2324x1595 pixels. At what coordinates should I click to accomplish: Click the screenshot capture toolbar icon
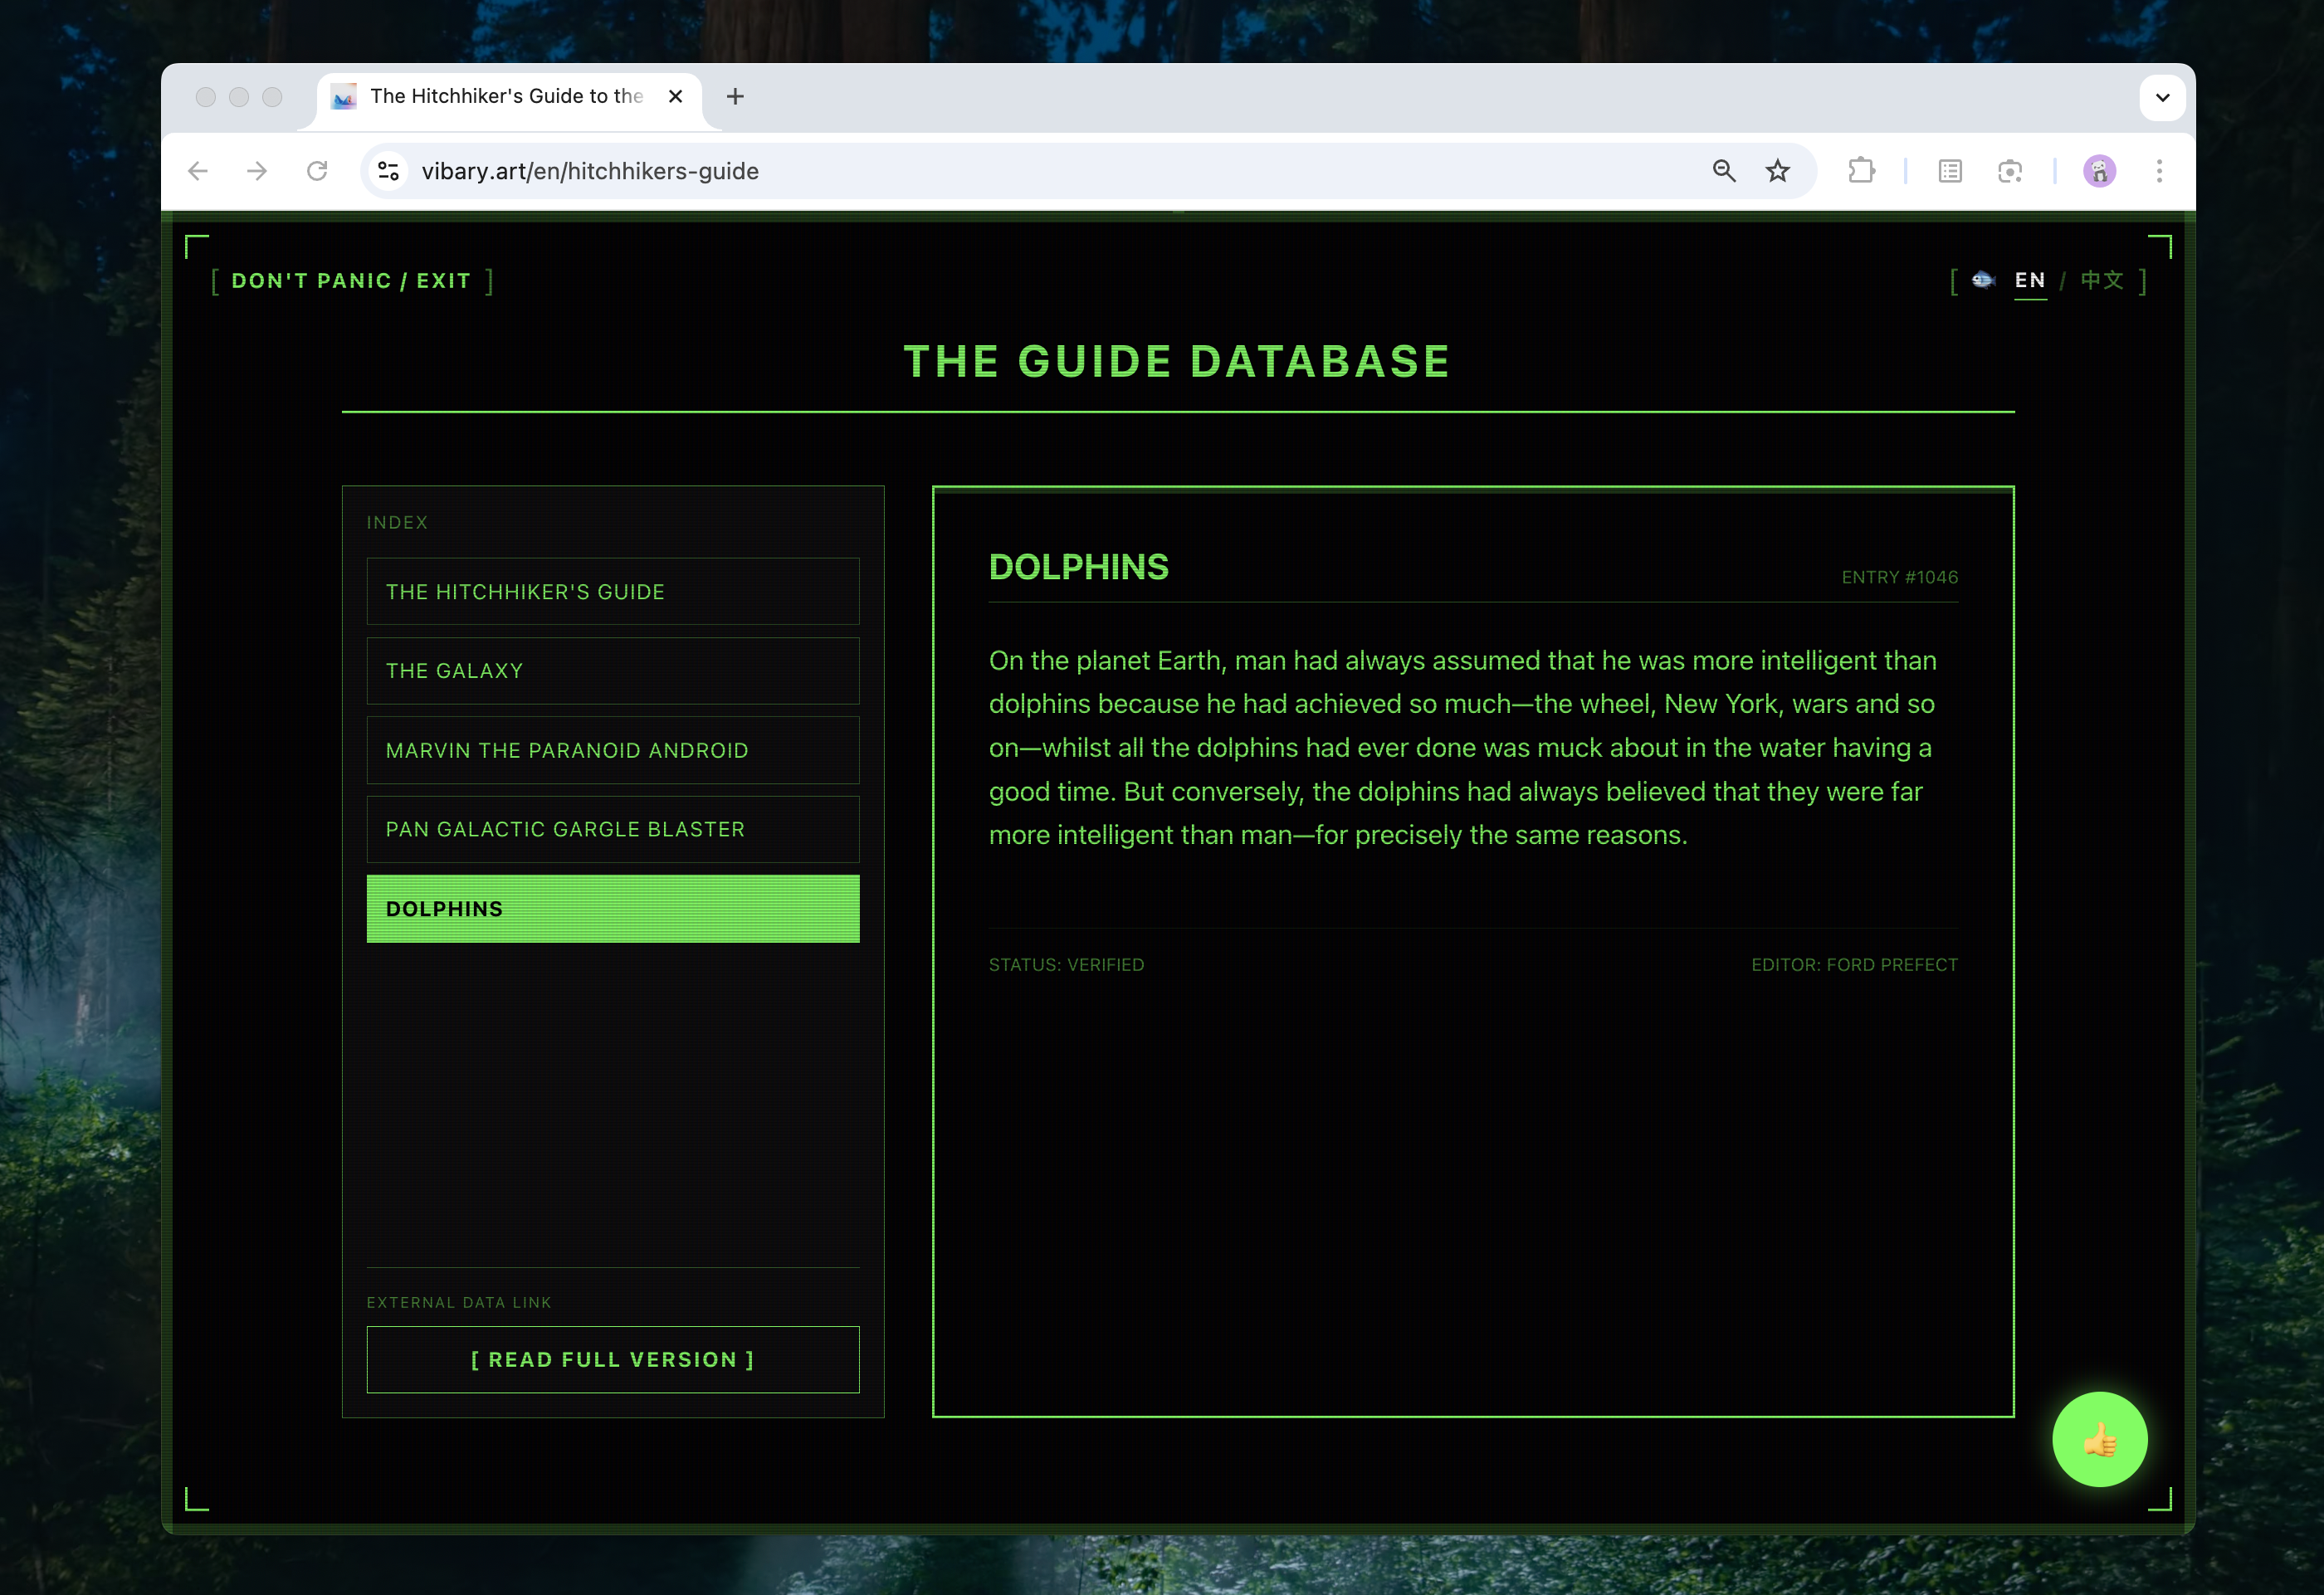[x=2009, y=171]
